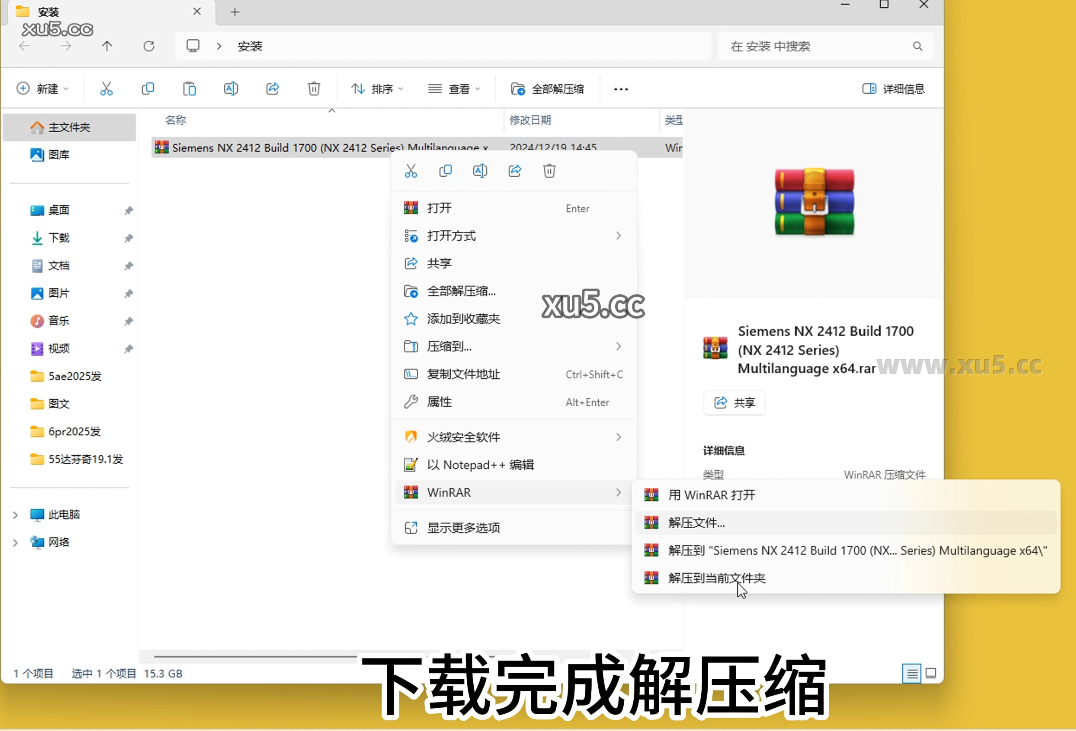The height and width of the screenshot is (731, 1076).
Task: Select the Paste icon in the toolbar
Action: (x=189, y=89)
